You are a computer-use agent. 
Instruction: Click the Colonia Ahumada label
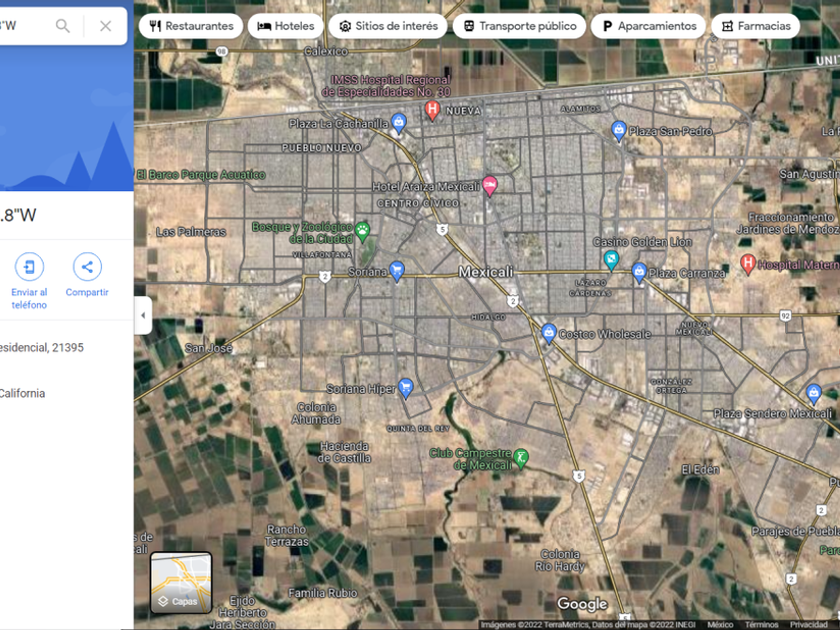(x=316, y=413)
